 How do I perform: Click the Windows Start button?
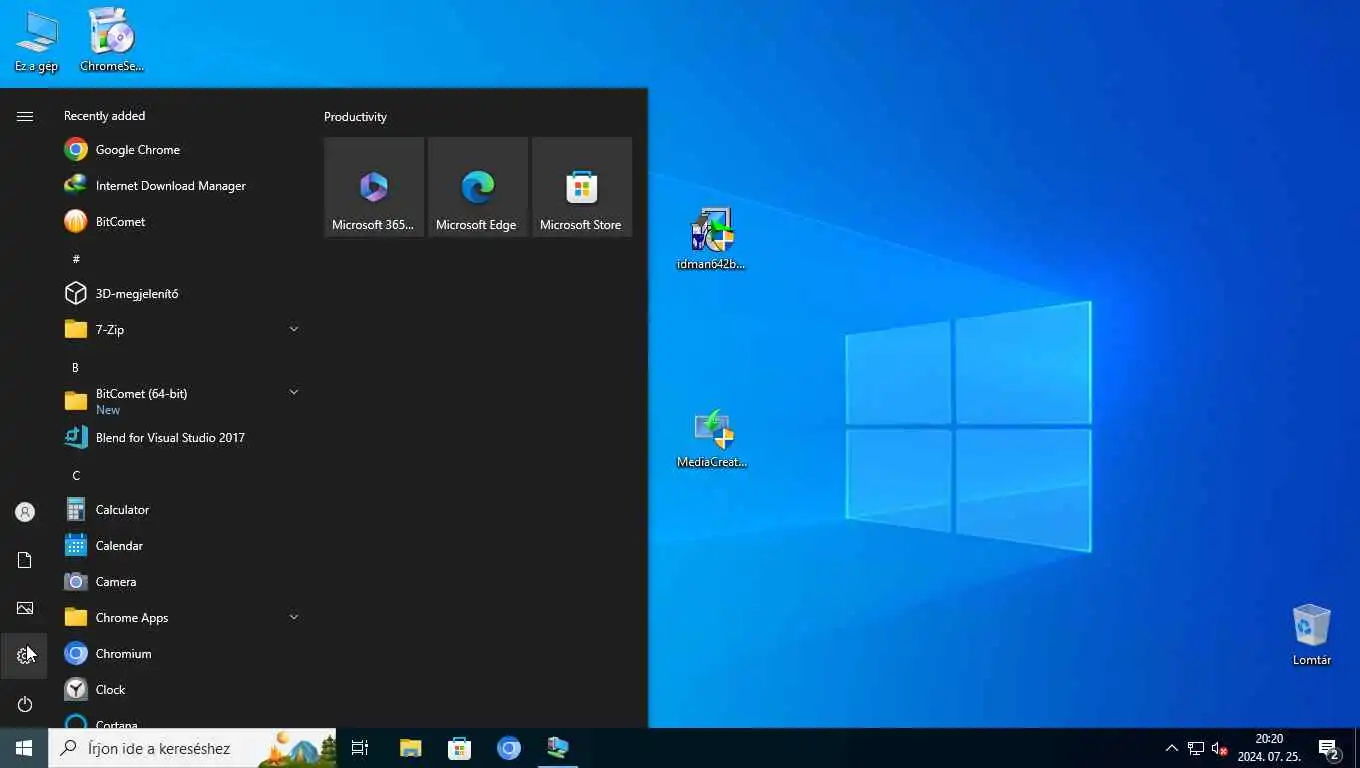click(x=24, y=748)
